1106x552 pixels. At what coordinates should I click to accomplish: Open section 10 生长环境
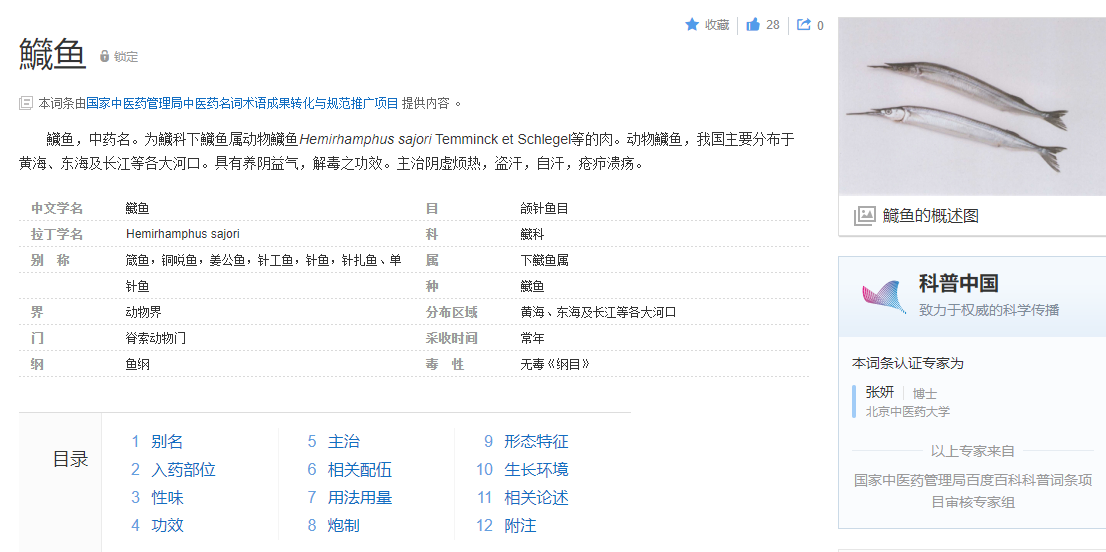(x=535, y=470)
